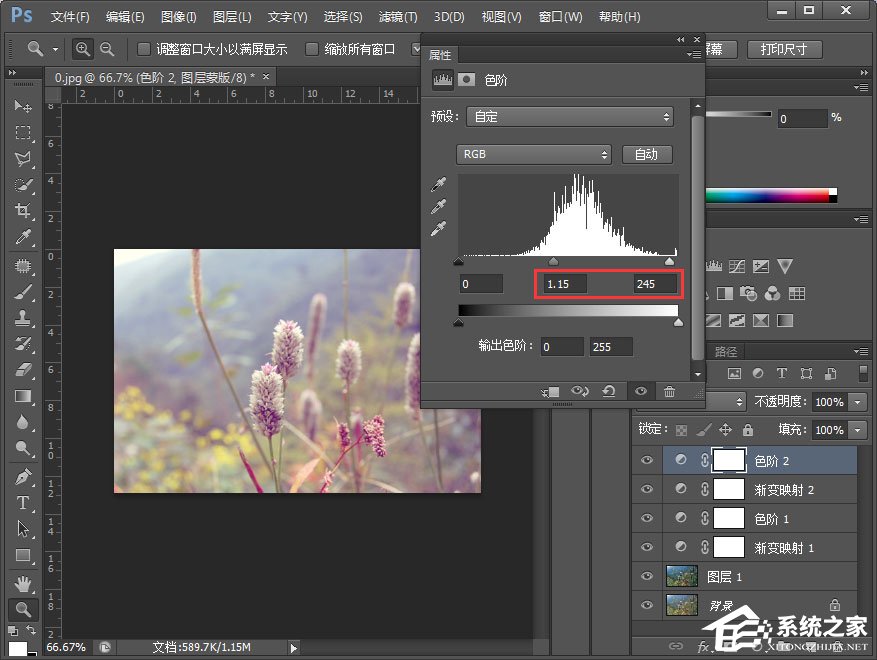Select the Hand tool
Screen dimensions: 877x660
click(23, 582)
